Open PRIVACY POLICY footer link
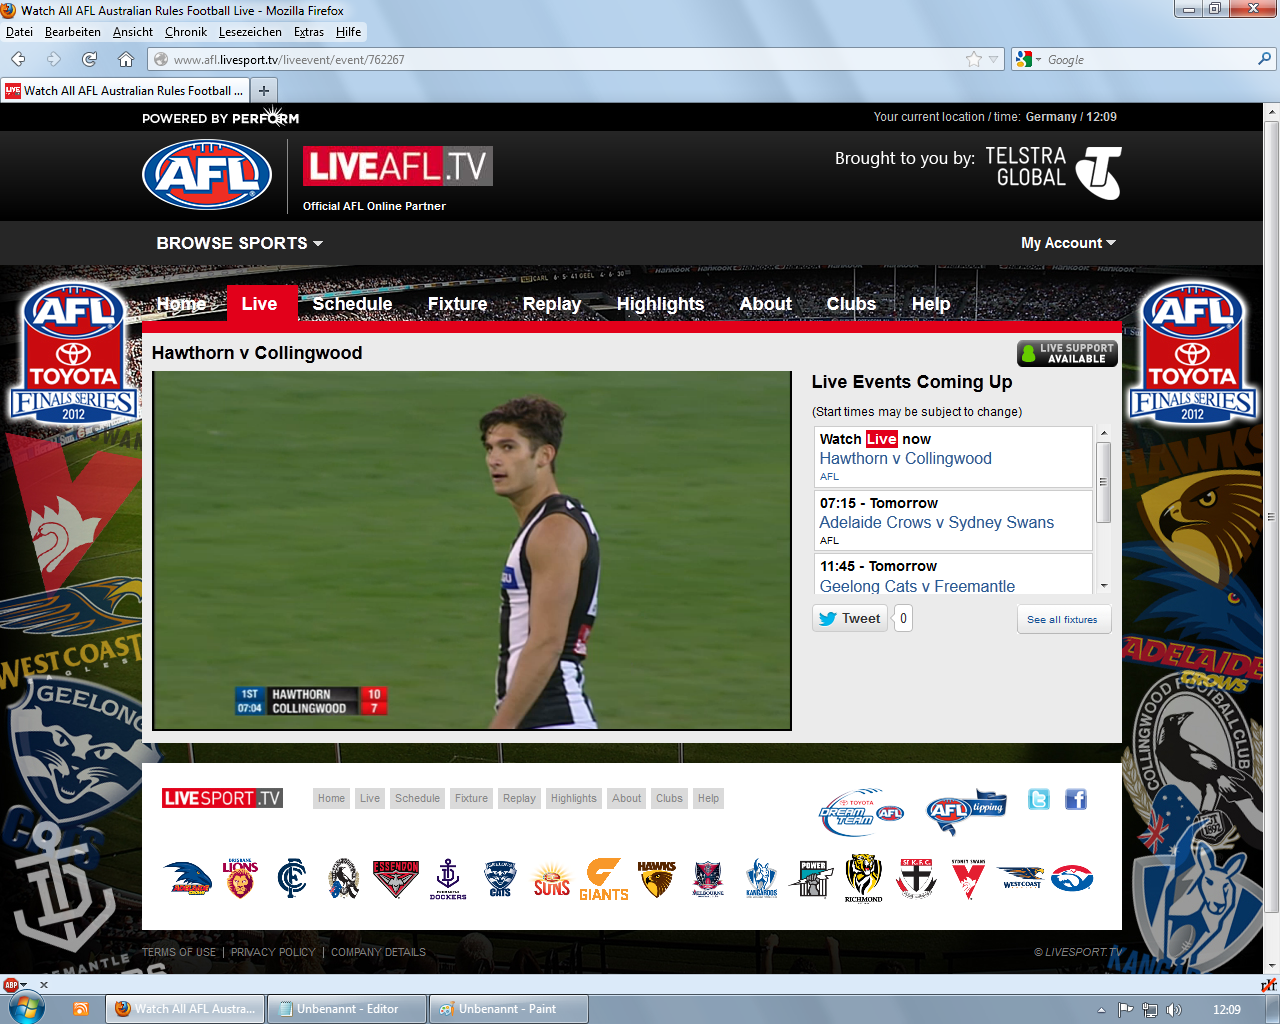The height and width of the screenshot is (1024, 1280). (x=273, y=952)
